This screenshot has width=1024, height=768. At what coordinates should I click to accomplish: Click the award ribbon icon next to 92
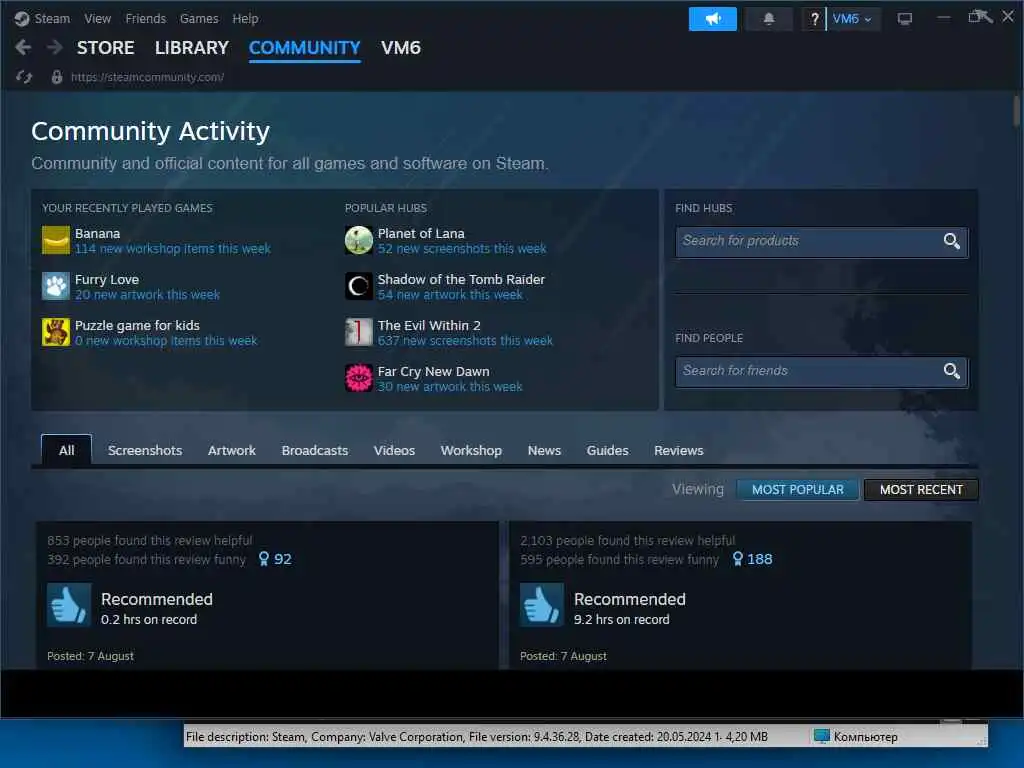click(x=264, y=559)
